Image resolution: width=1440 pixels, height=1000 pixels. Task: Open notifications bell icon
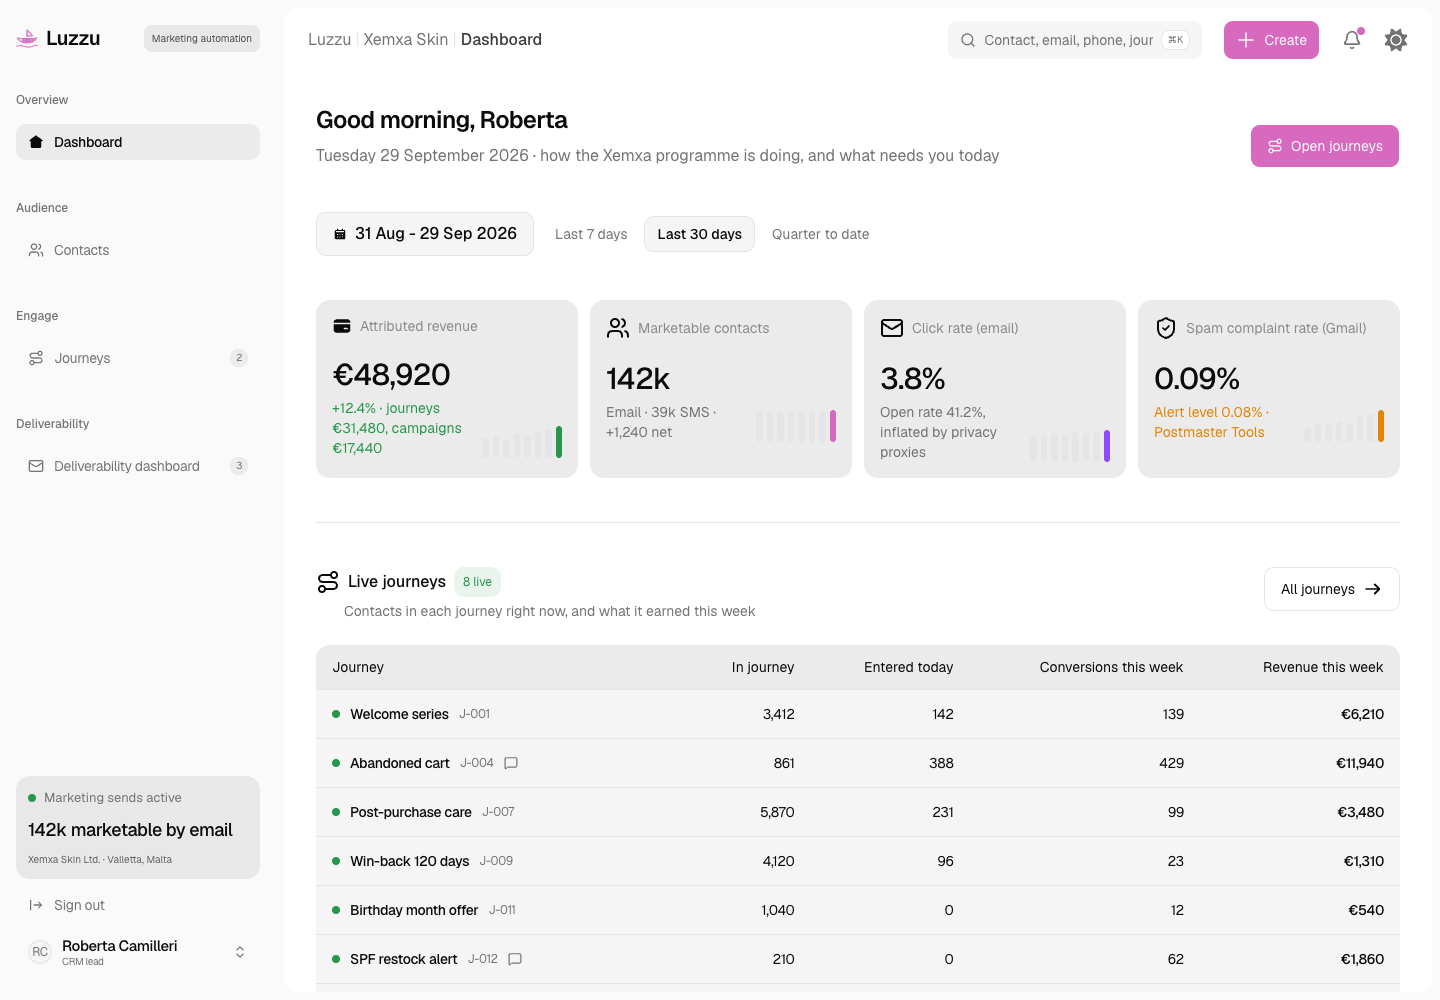(x=1352, y=40)
